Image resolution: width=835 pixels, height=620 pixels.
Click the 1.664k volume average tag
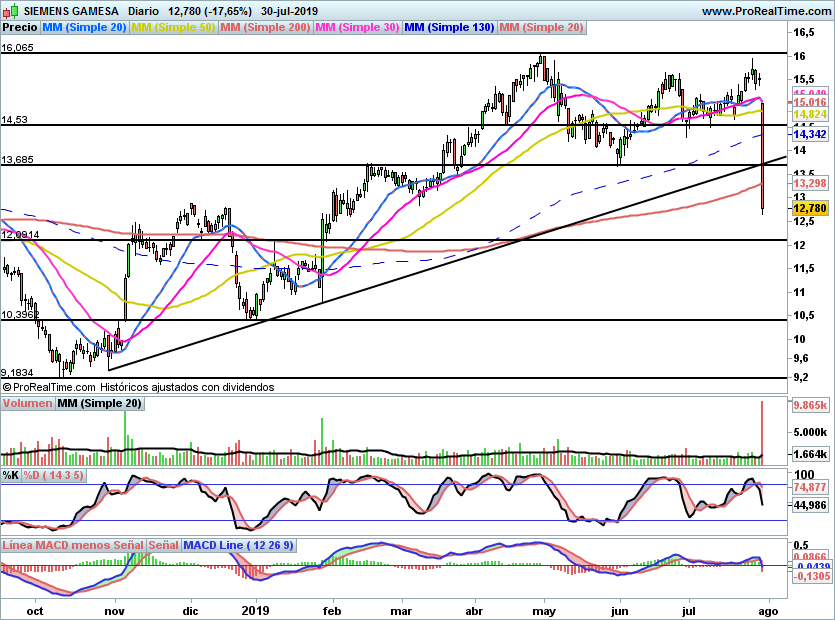point(811,454)
